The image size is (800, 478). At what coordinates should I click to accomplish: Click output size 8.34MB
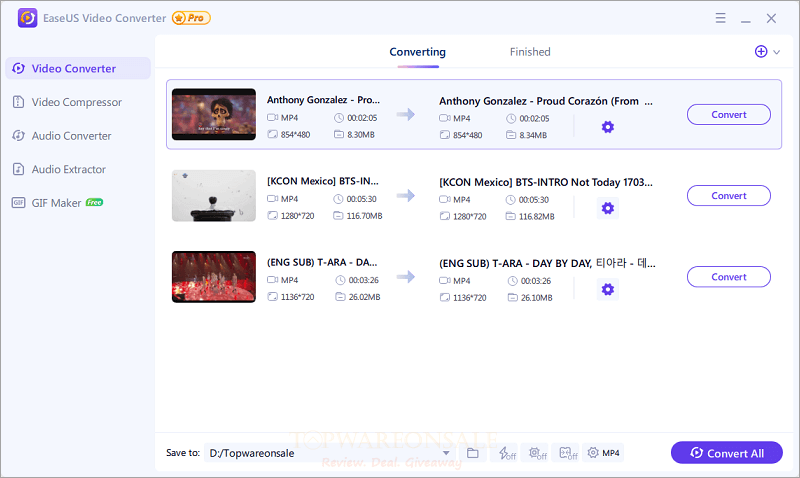[533, 135]
